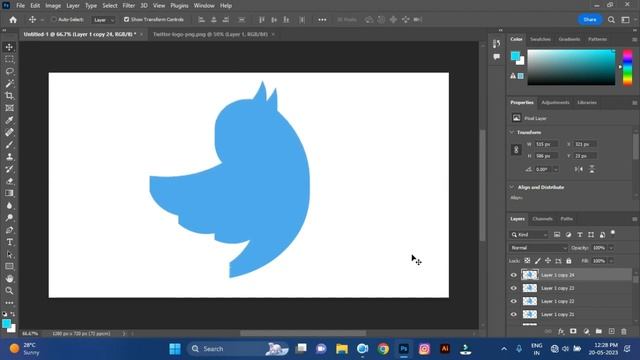Click the hue slider strip
The image size is (640, 360).
click(627, 67)
